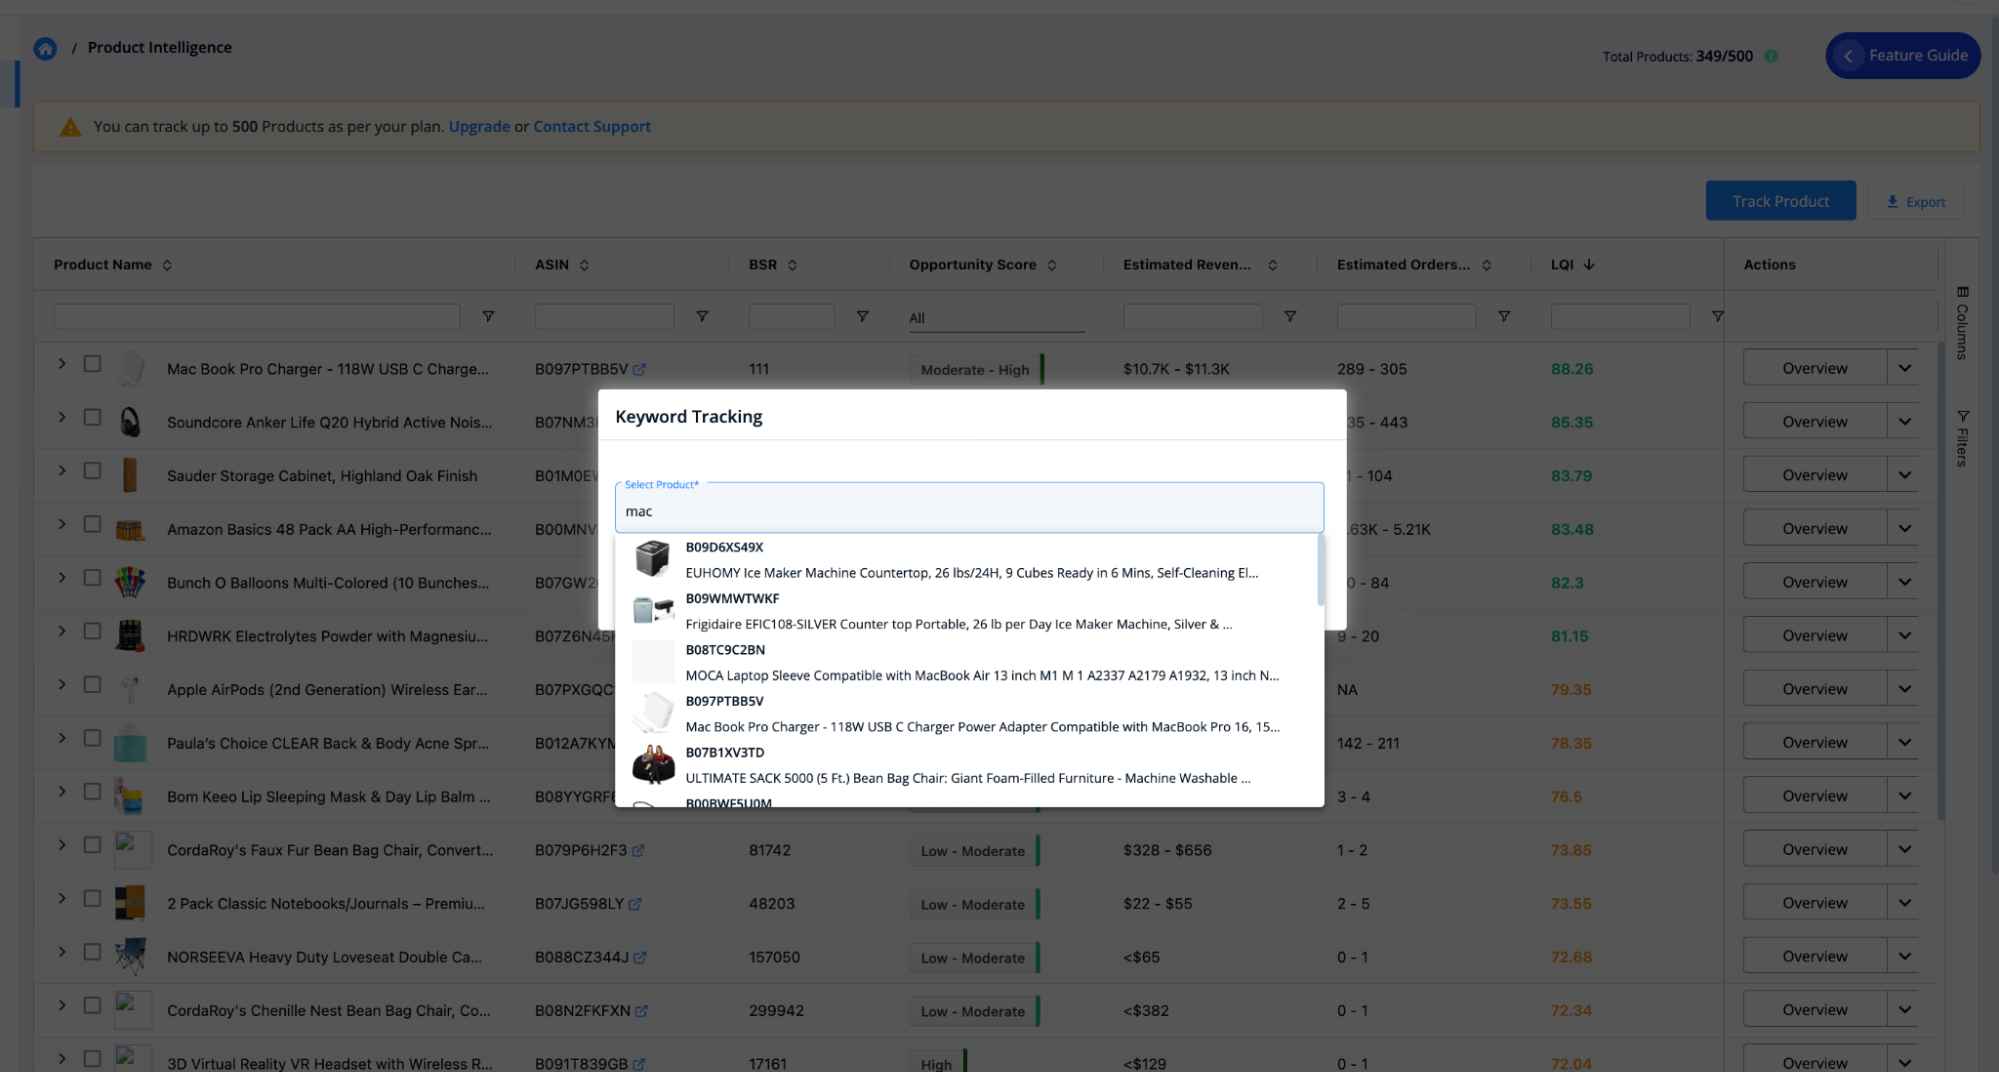
Task: Open actions dropdown for Apple AirPods row
Action: point(1904,689)
